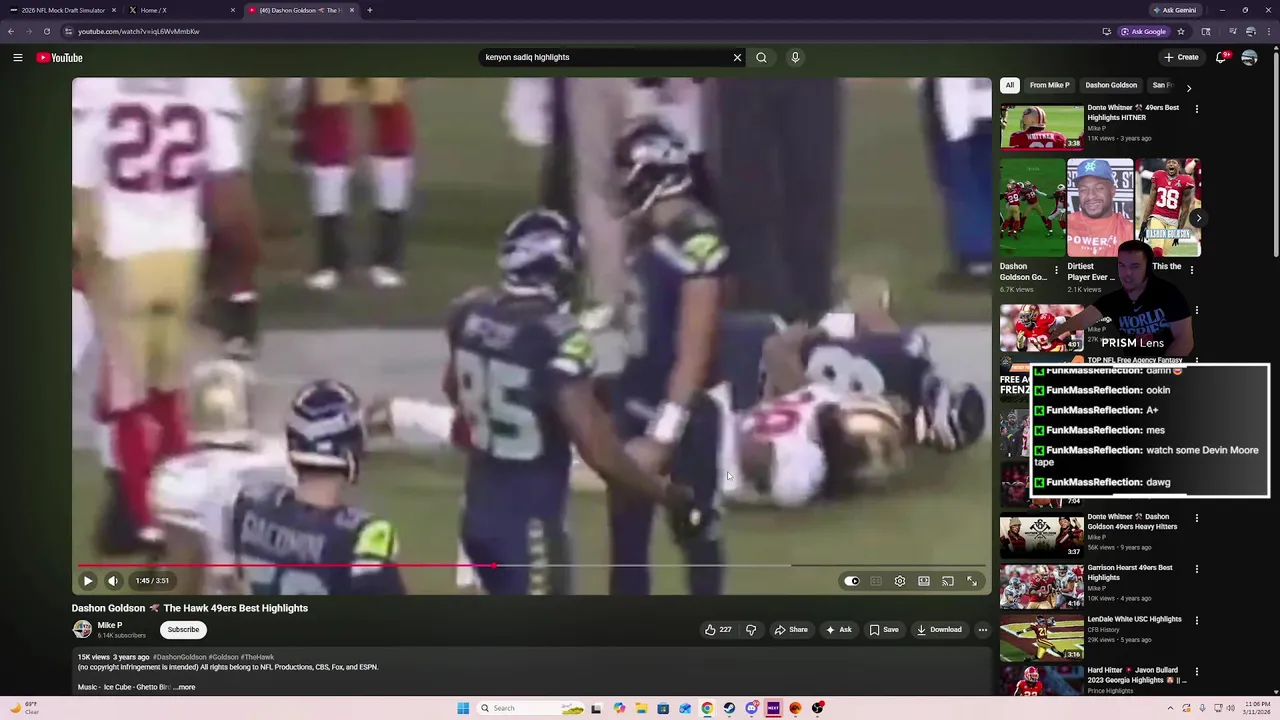The height and width of the screenshot is (720, 1280).
Task: Switch to theater mode
Action: (x=924, y=581)
